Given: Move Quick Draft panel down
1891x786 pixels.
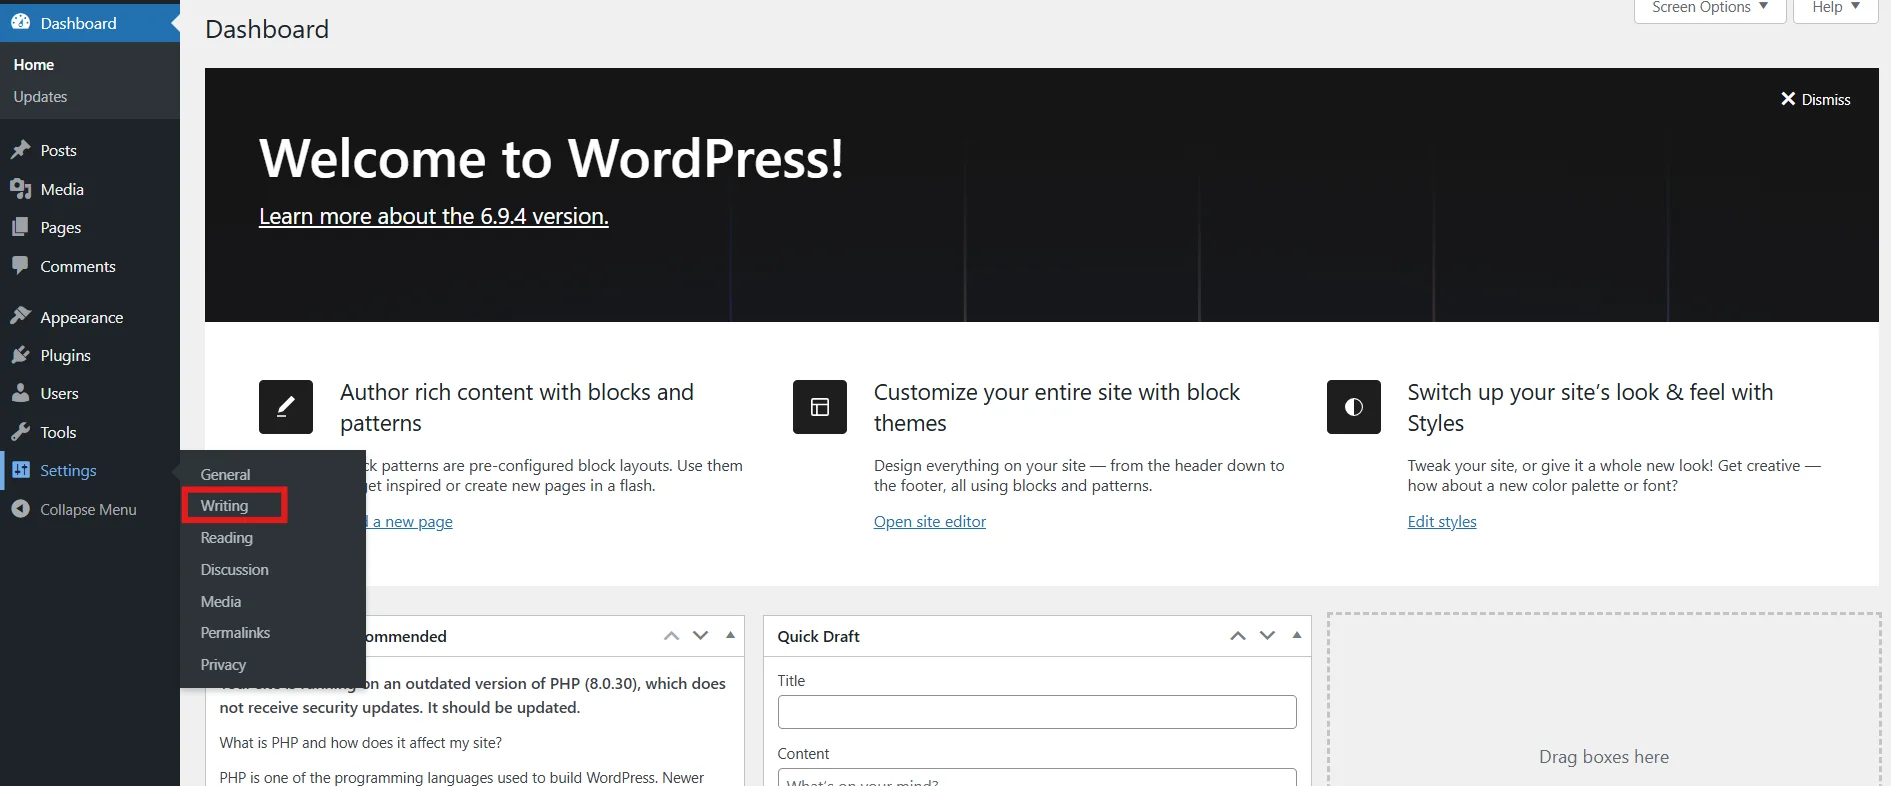Looking at the screenshot, I should coord(1267,636).
